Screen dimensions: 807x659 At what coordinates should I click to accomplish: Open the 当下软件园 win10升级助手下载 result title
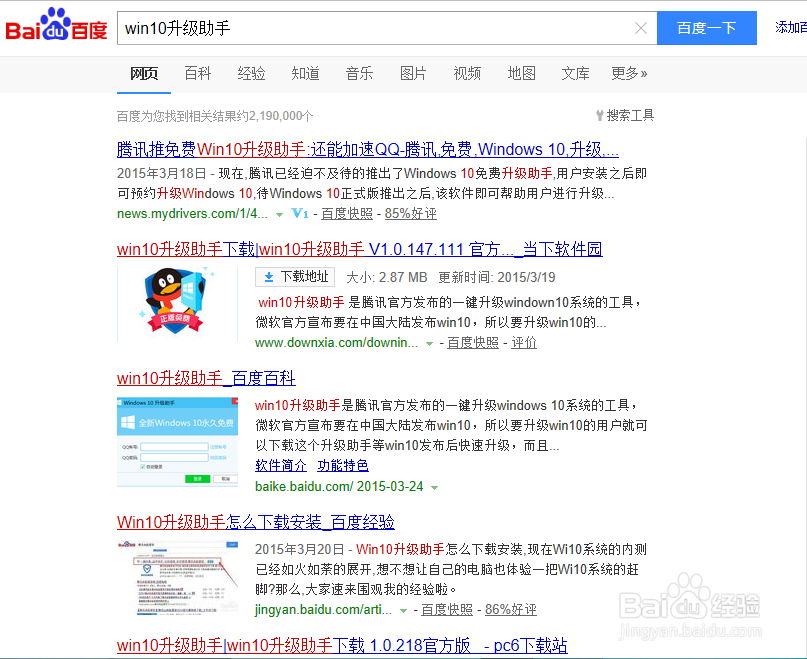coord(359,249)
